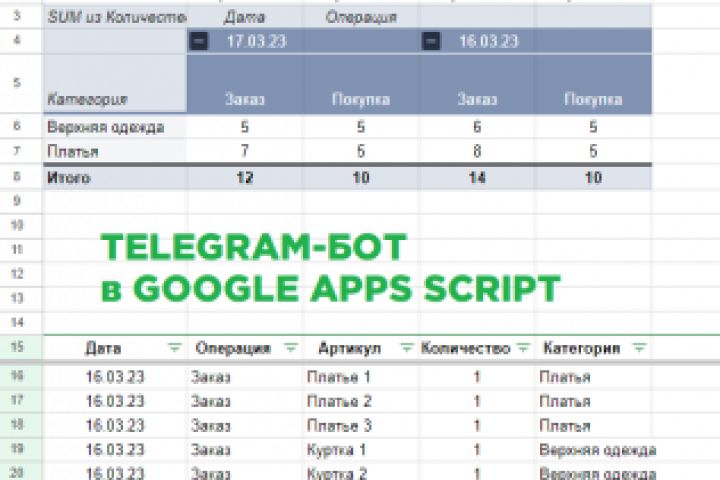Select Итого value 12
The height and width of the screenshot is (480, 720).
(x=244, y=177)
